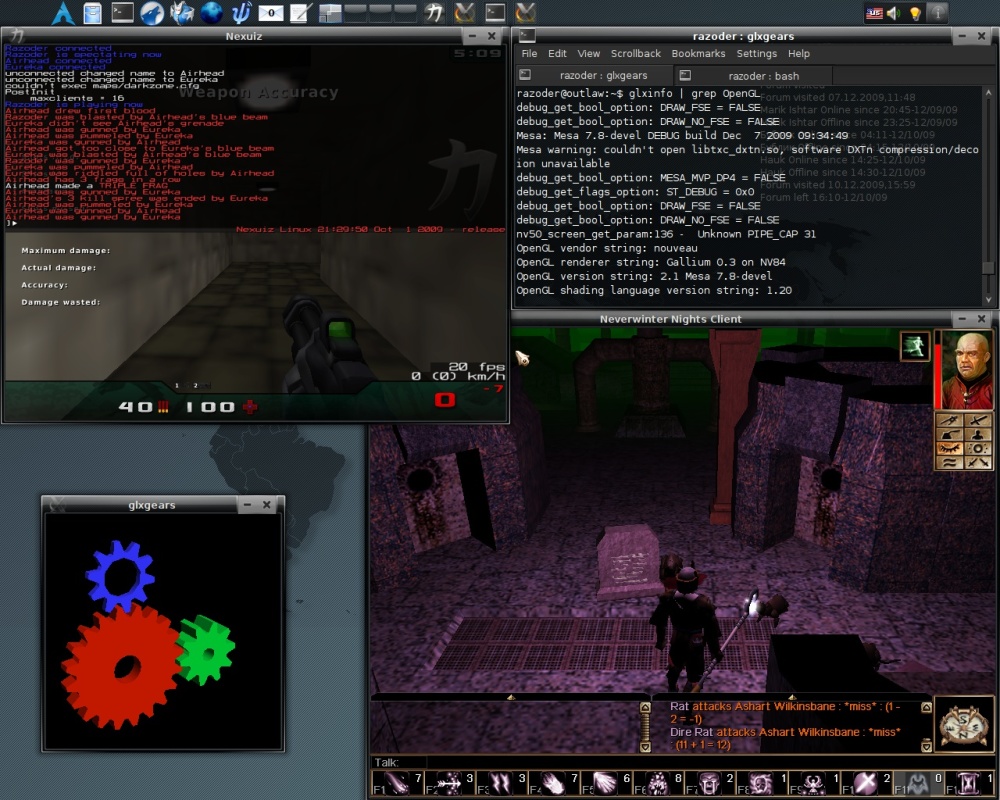Check the mail envelope icon in the panel
The image size is (1000, 800).
click(271, 13)
